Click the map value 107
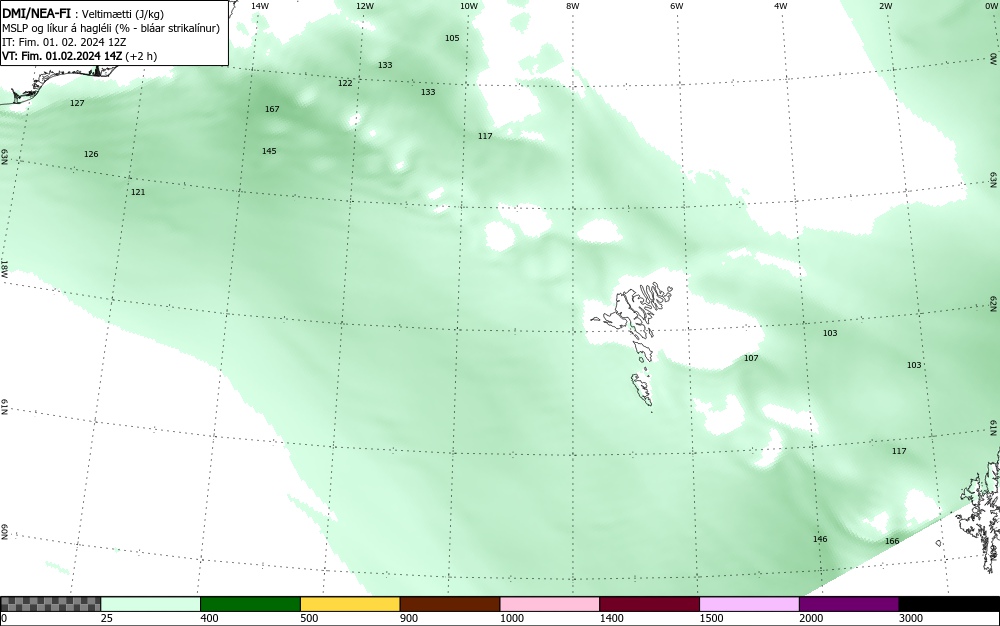The image size is (1000, 626). click(751, 358)
